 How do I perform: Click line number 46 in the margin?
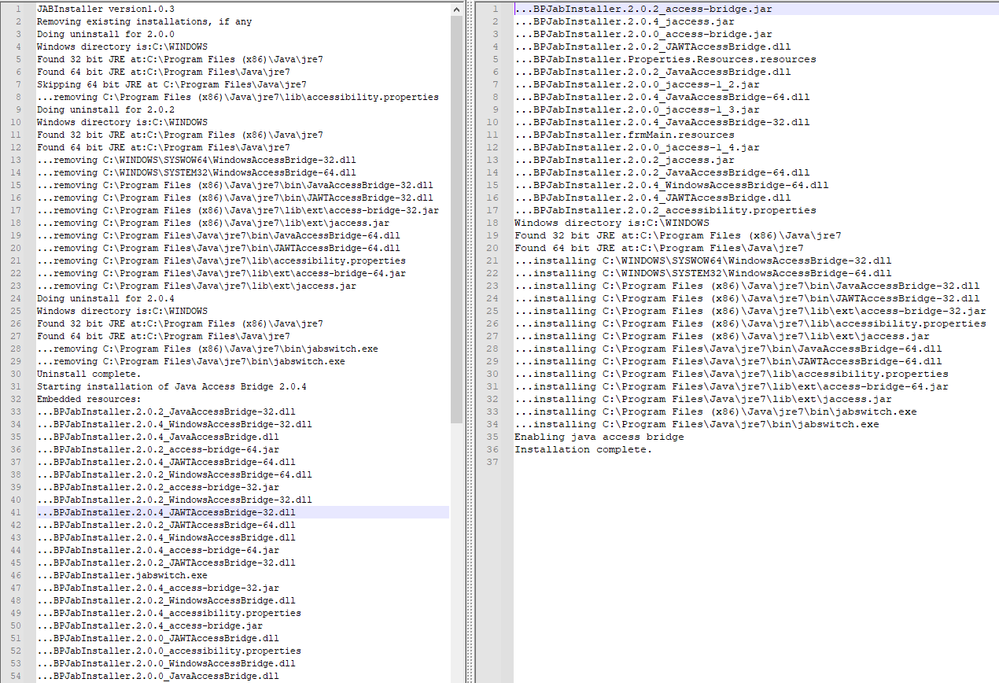point(16,575)
